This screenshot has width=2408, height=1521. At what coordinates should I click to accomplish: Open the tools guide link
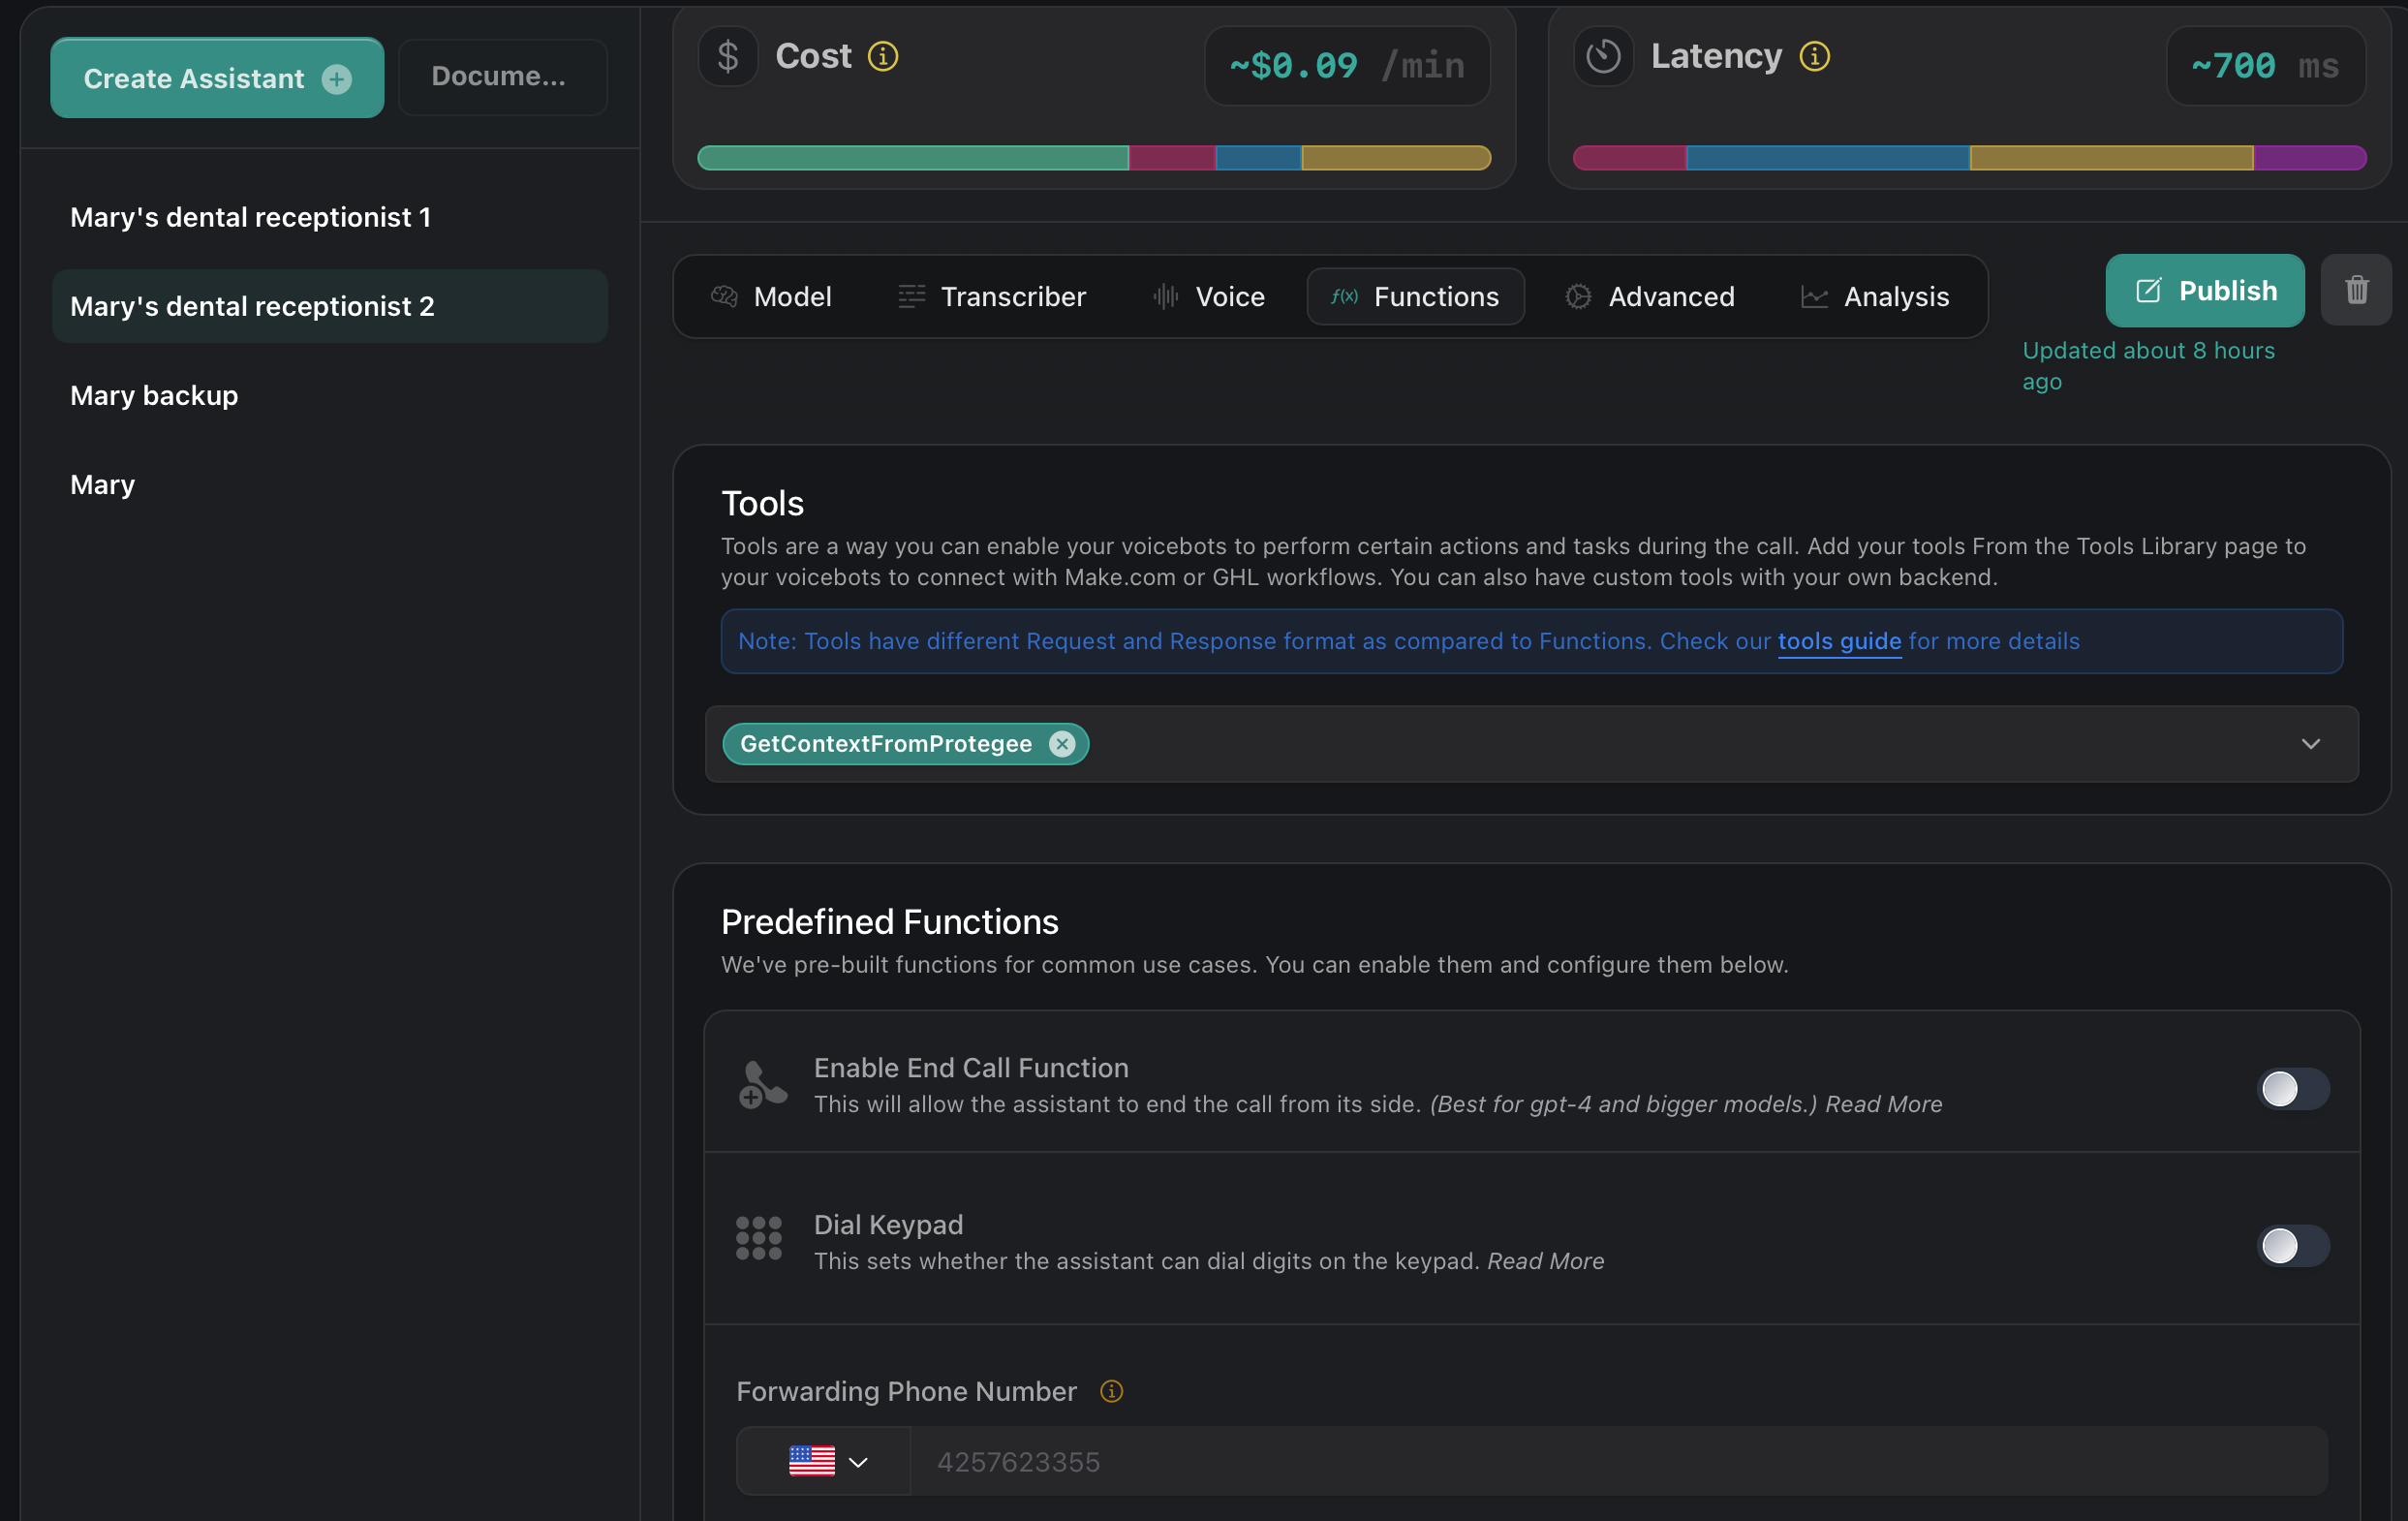point(1839,641)
